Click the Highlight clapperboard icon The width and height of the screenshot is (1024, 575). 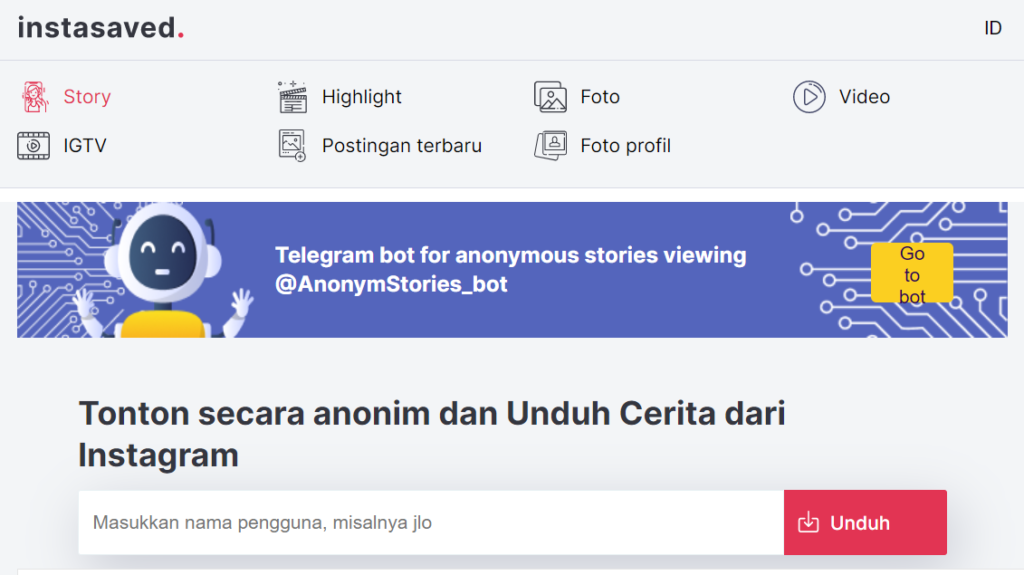click(x=292, y=97)
